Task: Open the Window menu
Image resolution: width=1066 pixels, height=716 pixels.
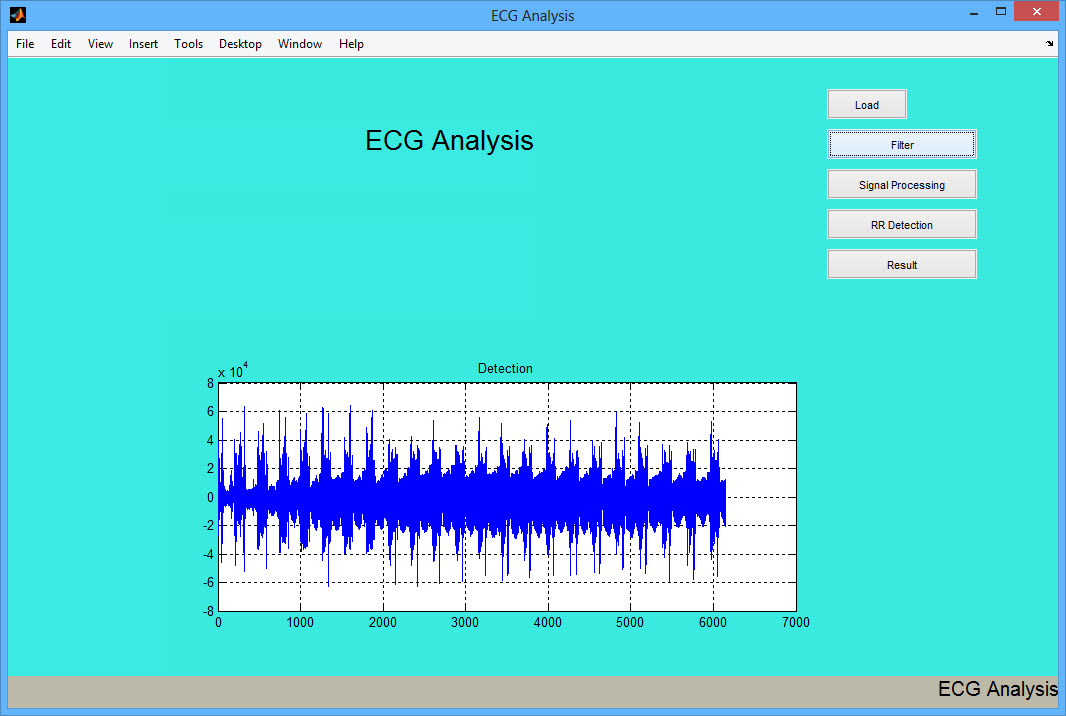Action: 300,44
